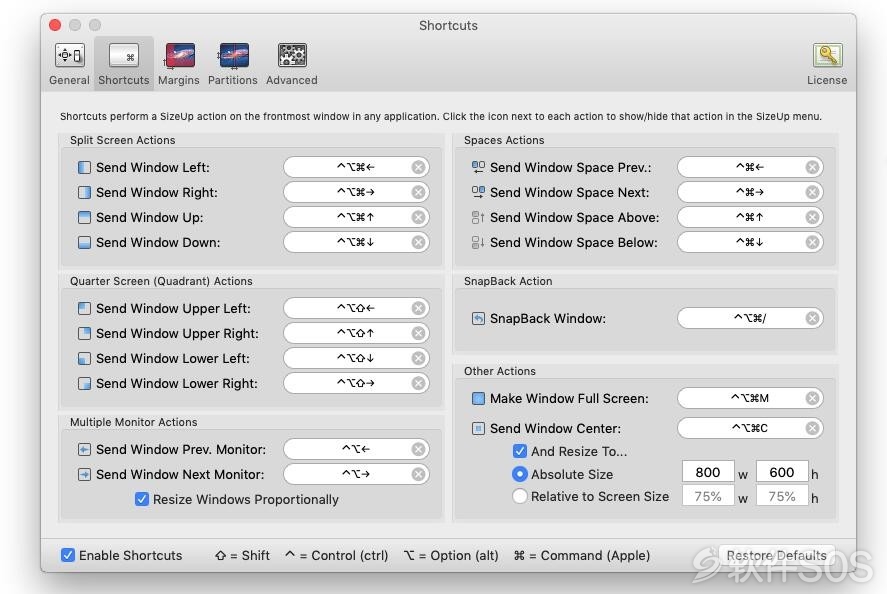887x594 pixels.
Task: Click the Send Window Lower Left shortcut field
Action: [x=356, y=358]
